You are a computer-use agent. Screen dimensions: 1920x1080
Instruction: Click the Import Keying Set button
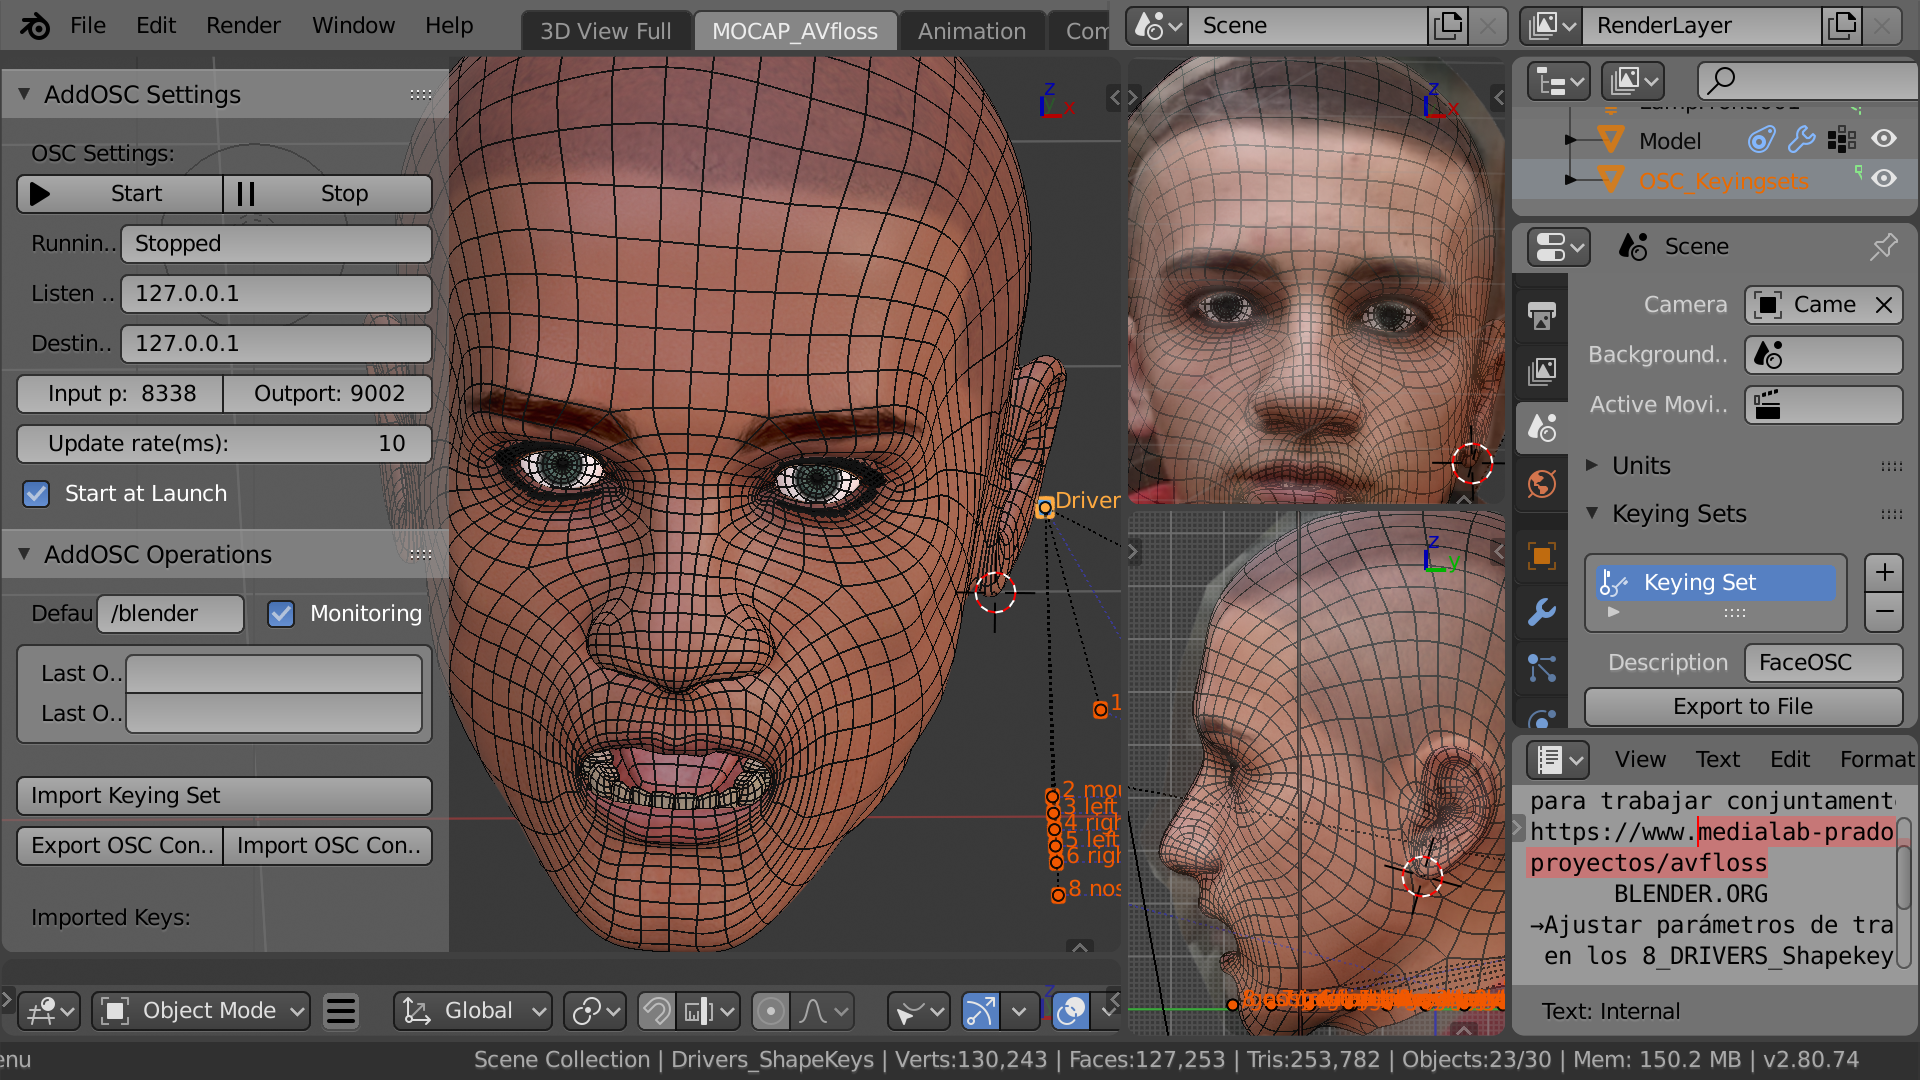point(224,796)
